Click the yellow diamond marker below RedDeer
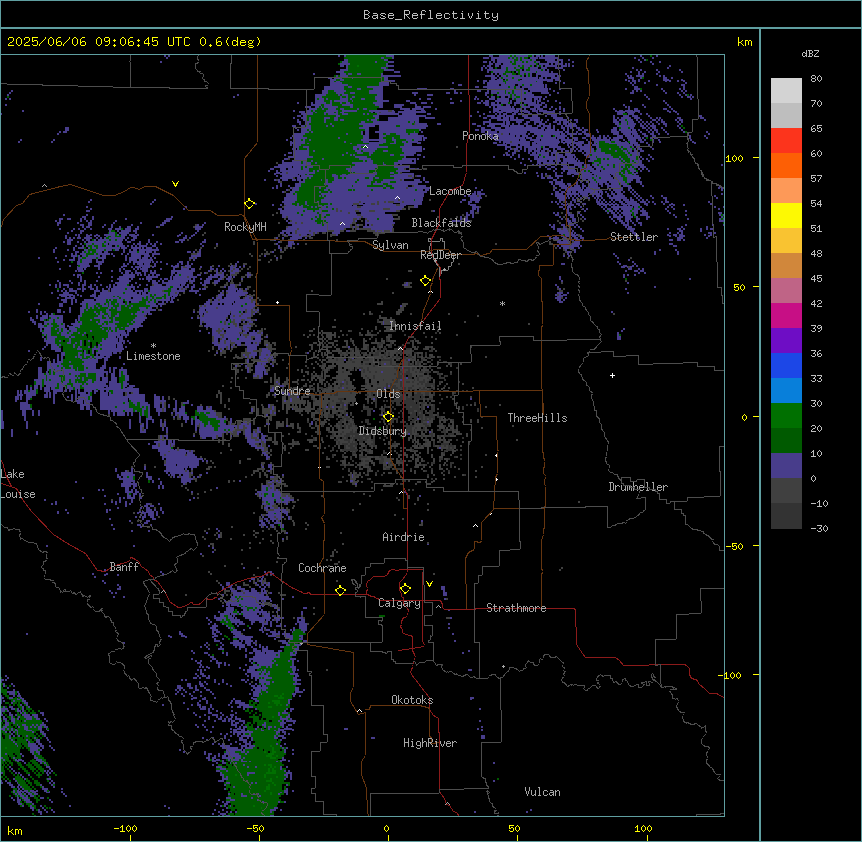This screenshot has height=842, width=862. click(426, 281)
